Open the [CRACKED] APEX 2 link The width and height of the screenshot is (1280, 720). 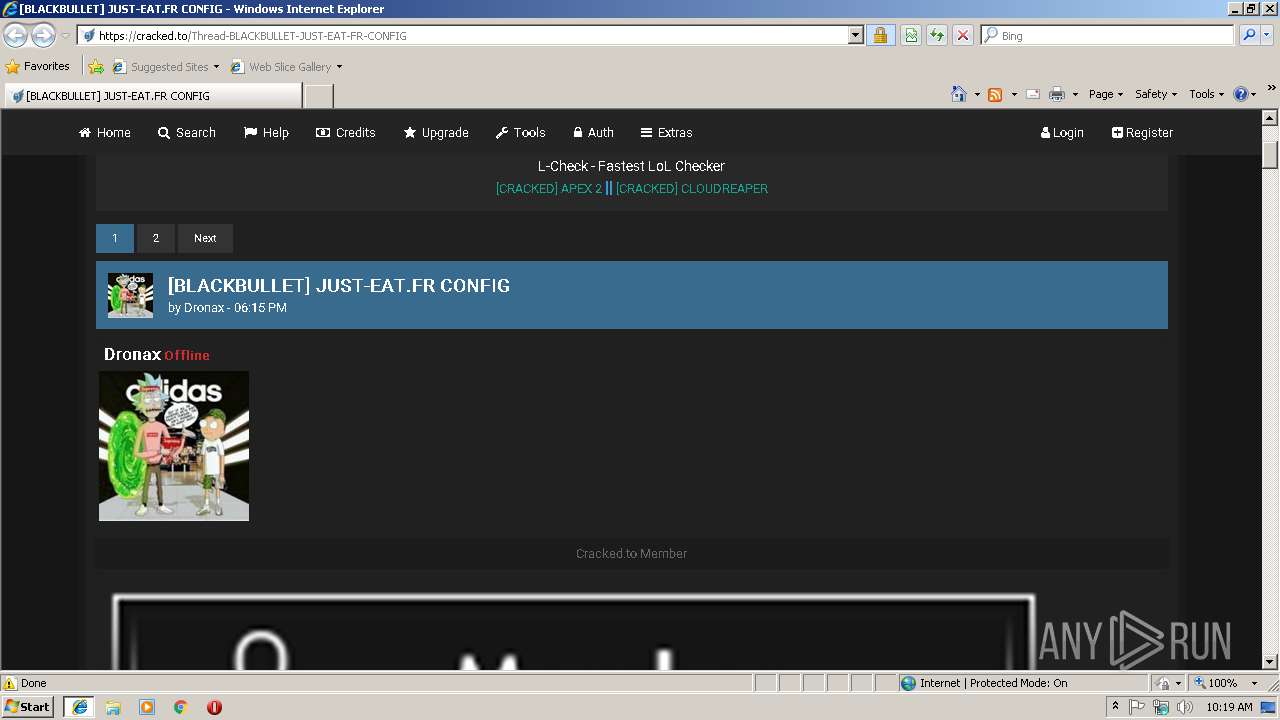click(549, 188)
